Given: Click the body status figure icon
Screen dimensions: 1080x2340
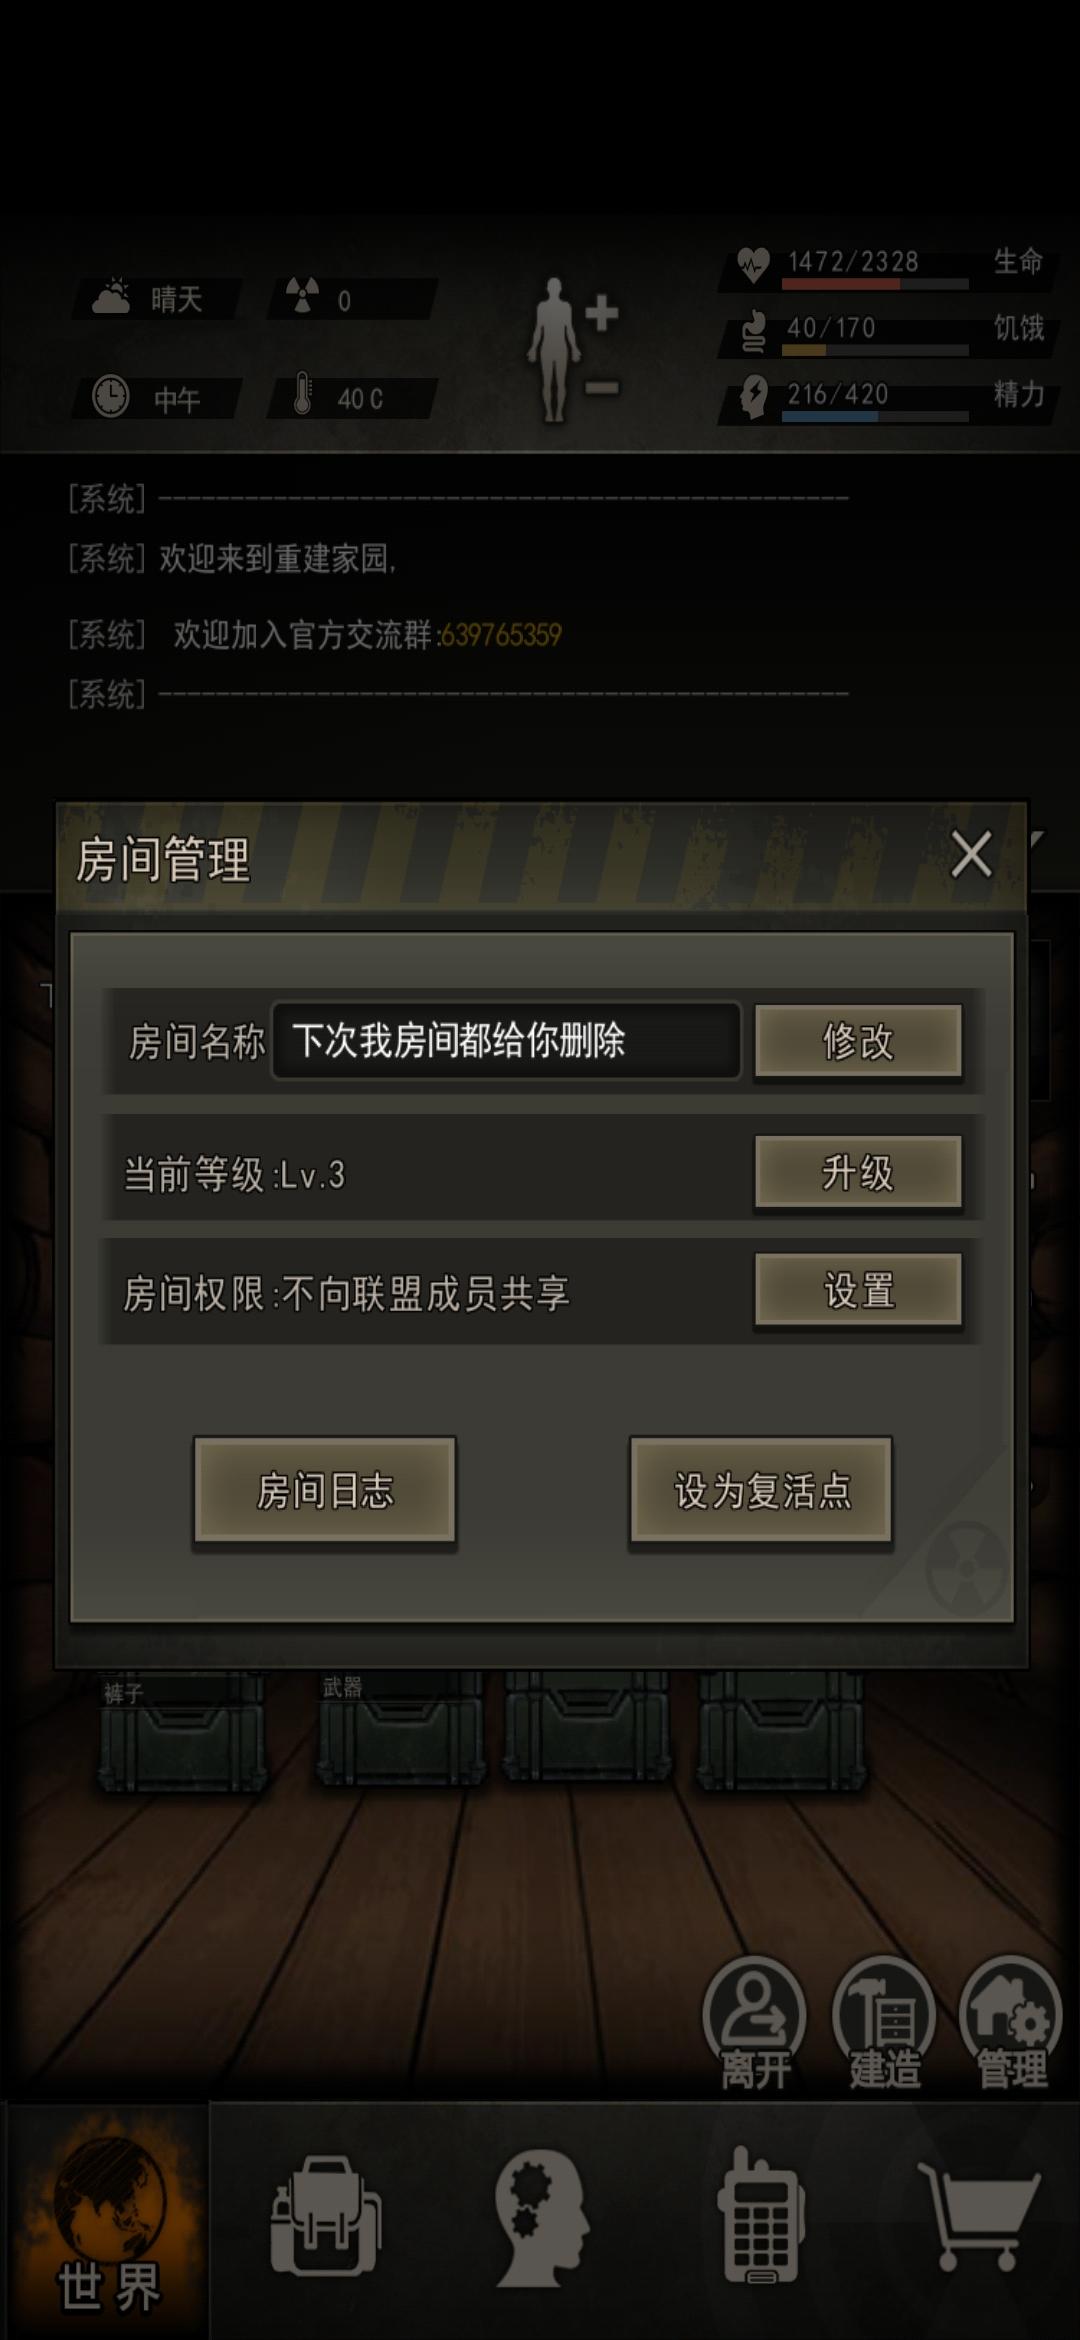Looking at the screenshot, I should (x=571, y=350).
